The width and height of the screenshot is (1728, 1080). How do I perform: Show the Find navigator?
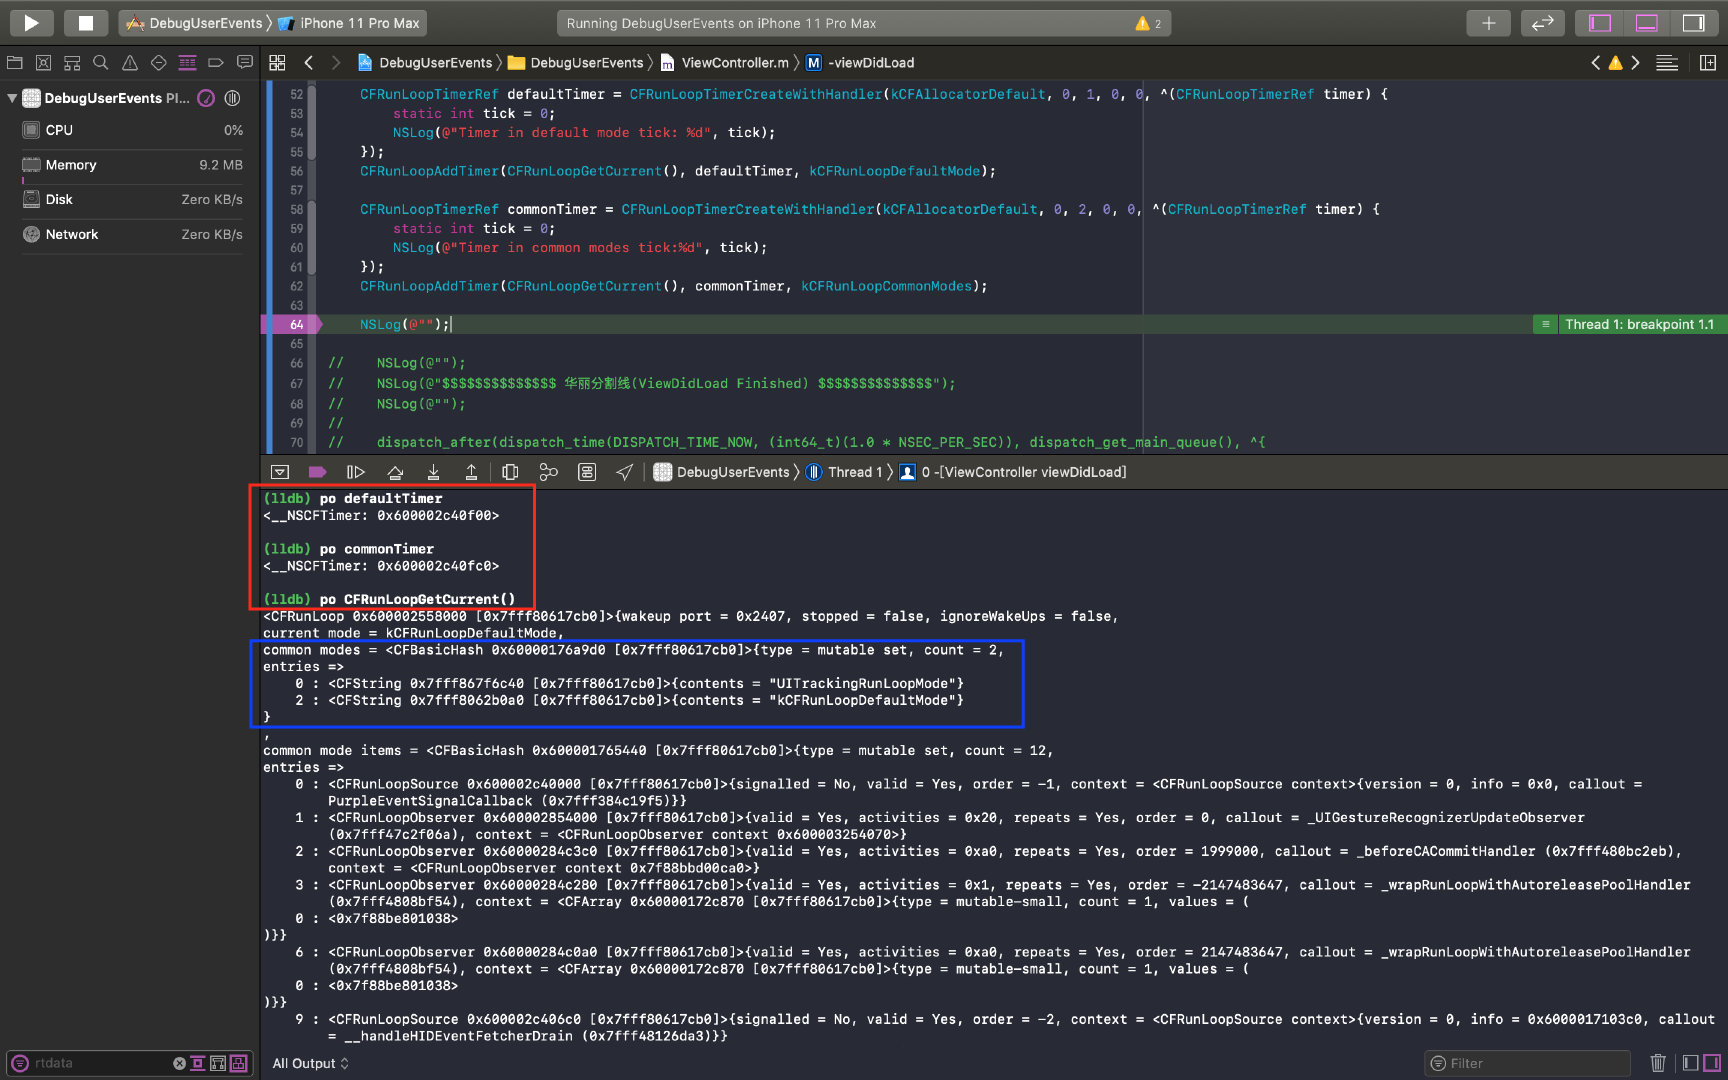[x=100, y=62]
